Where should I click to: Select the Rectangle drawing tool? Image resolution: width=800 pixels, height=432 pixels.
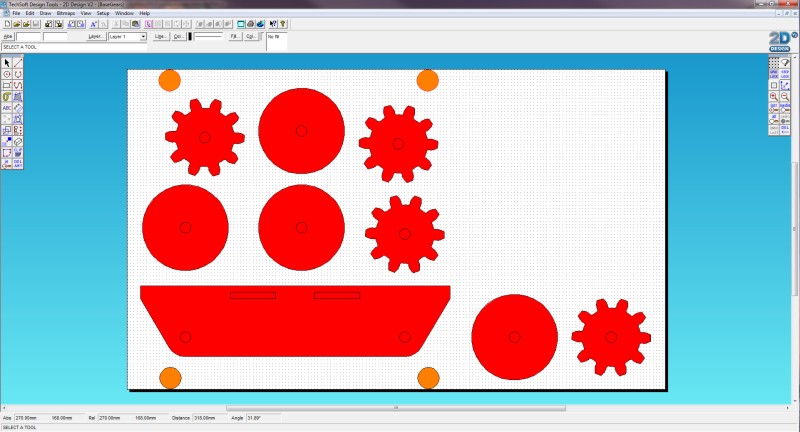coord(7,86)
